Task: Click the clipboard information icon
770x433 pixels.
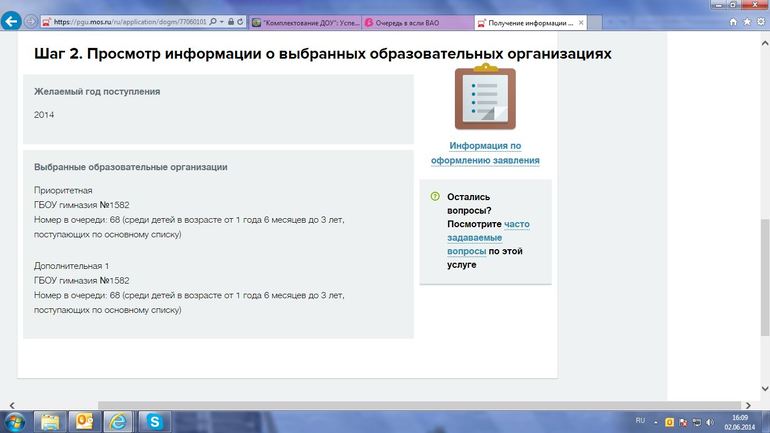Action: tap(485, 98)
